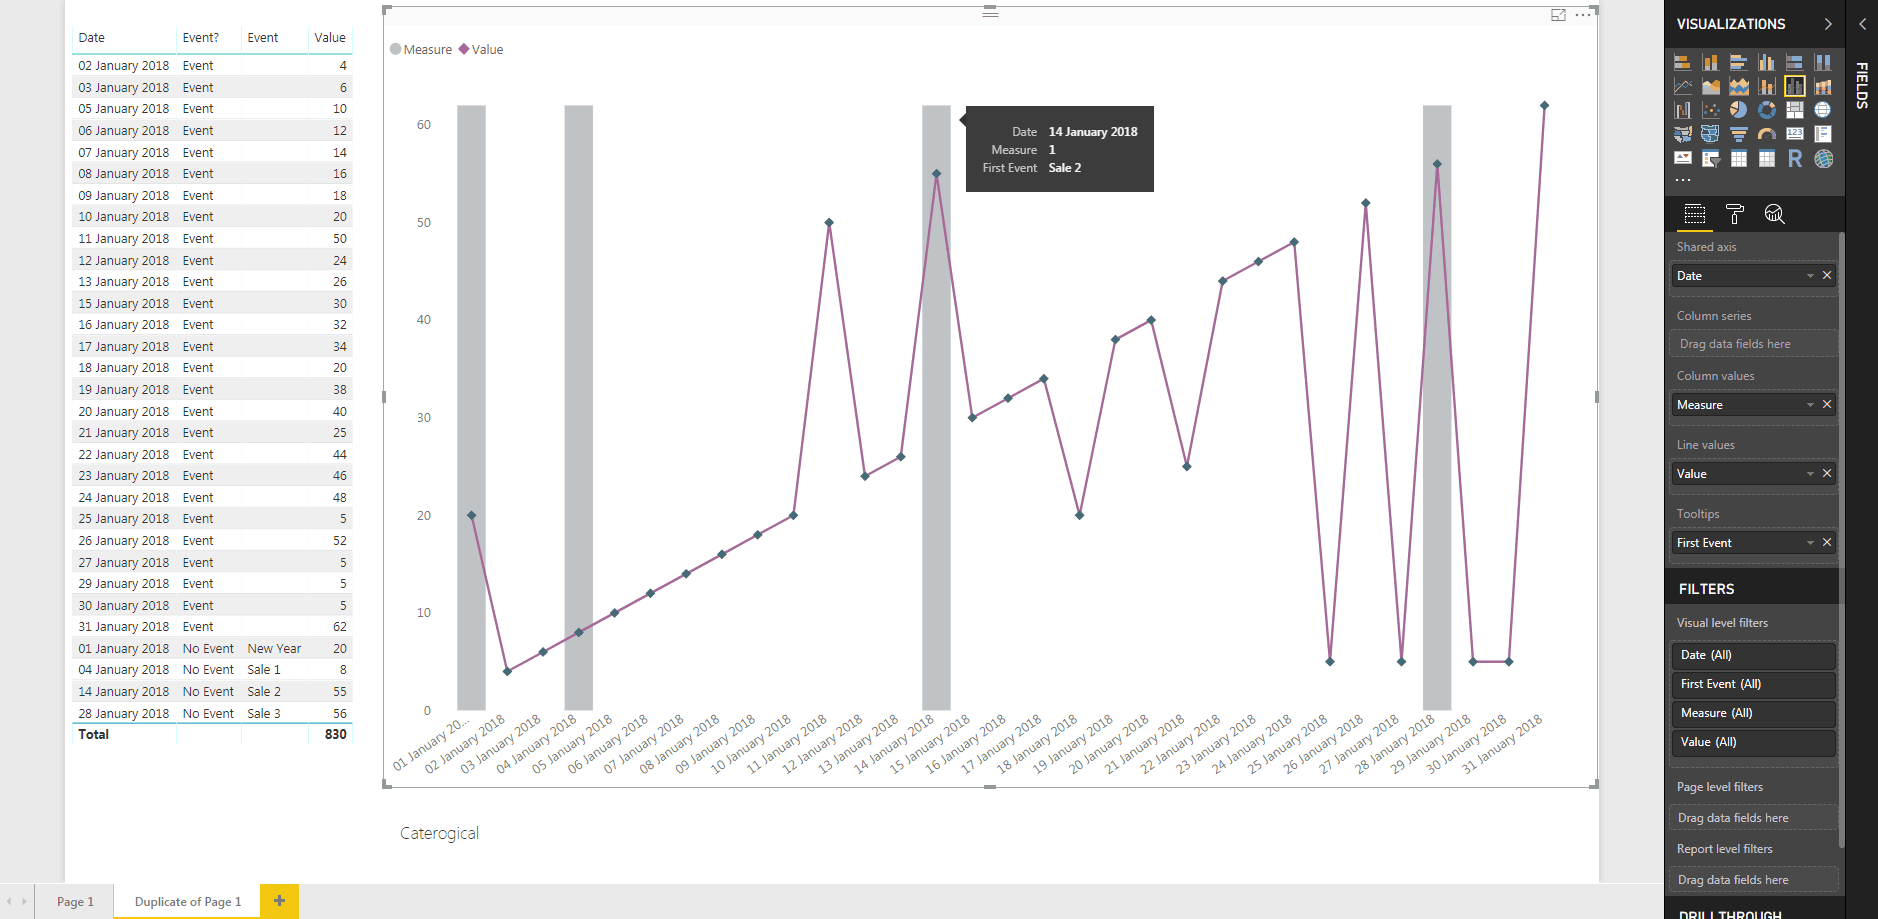Click the card visualization icon
The image size is (1878, 919).
tap(1795, 134)
